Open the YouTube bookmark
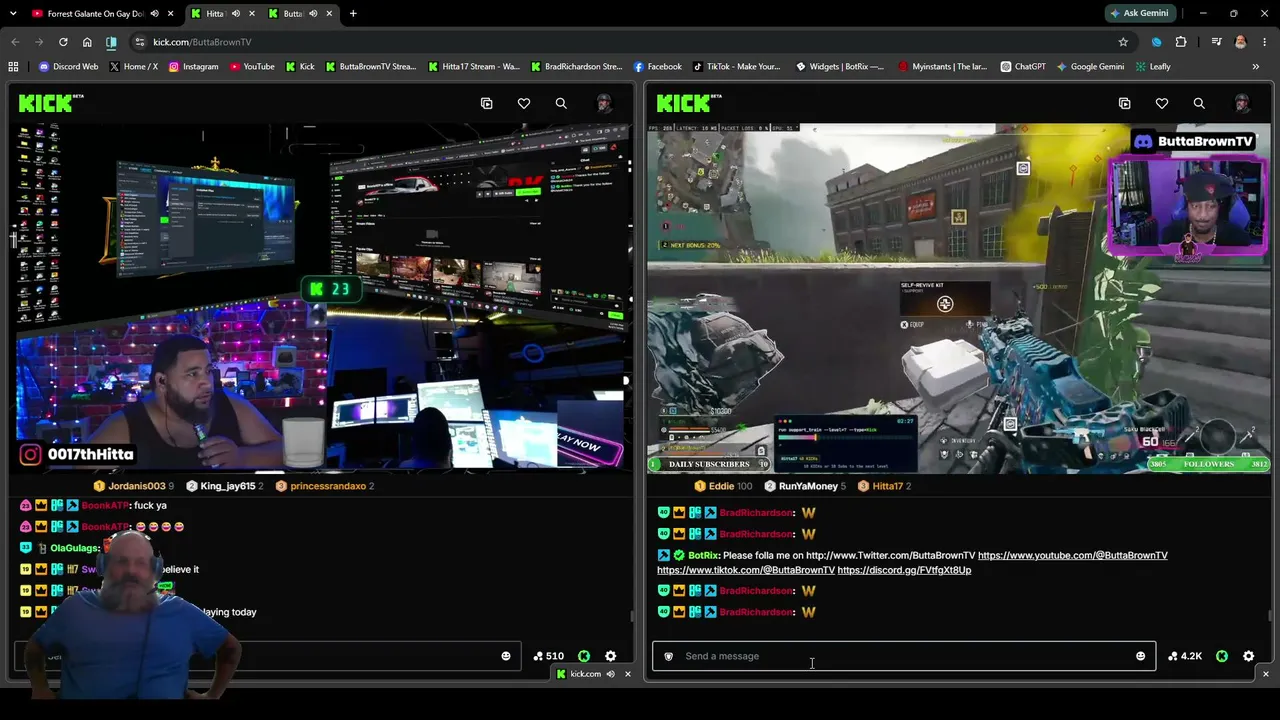The width and height of the screenshot is (1280, 720). (252, 67)
